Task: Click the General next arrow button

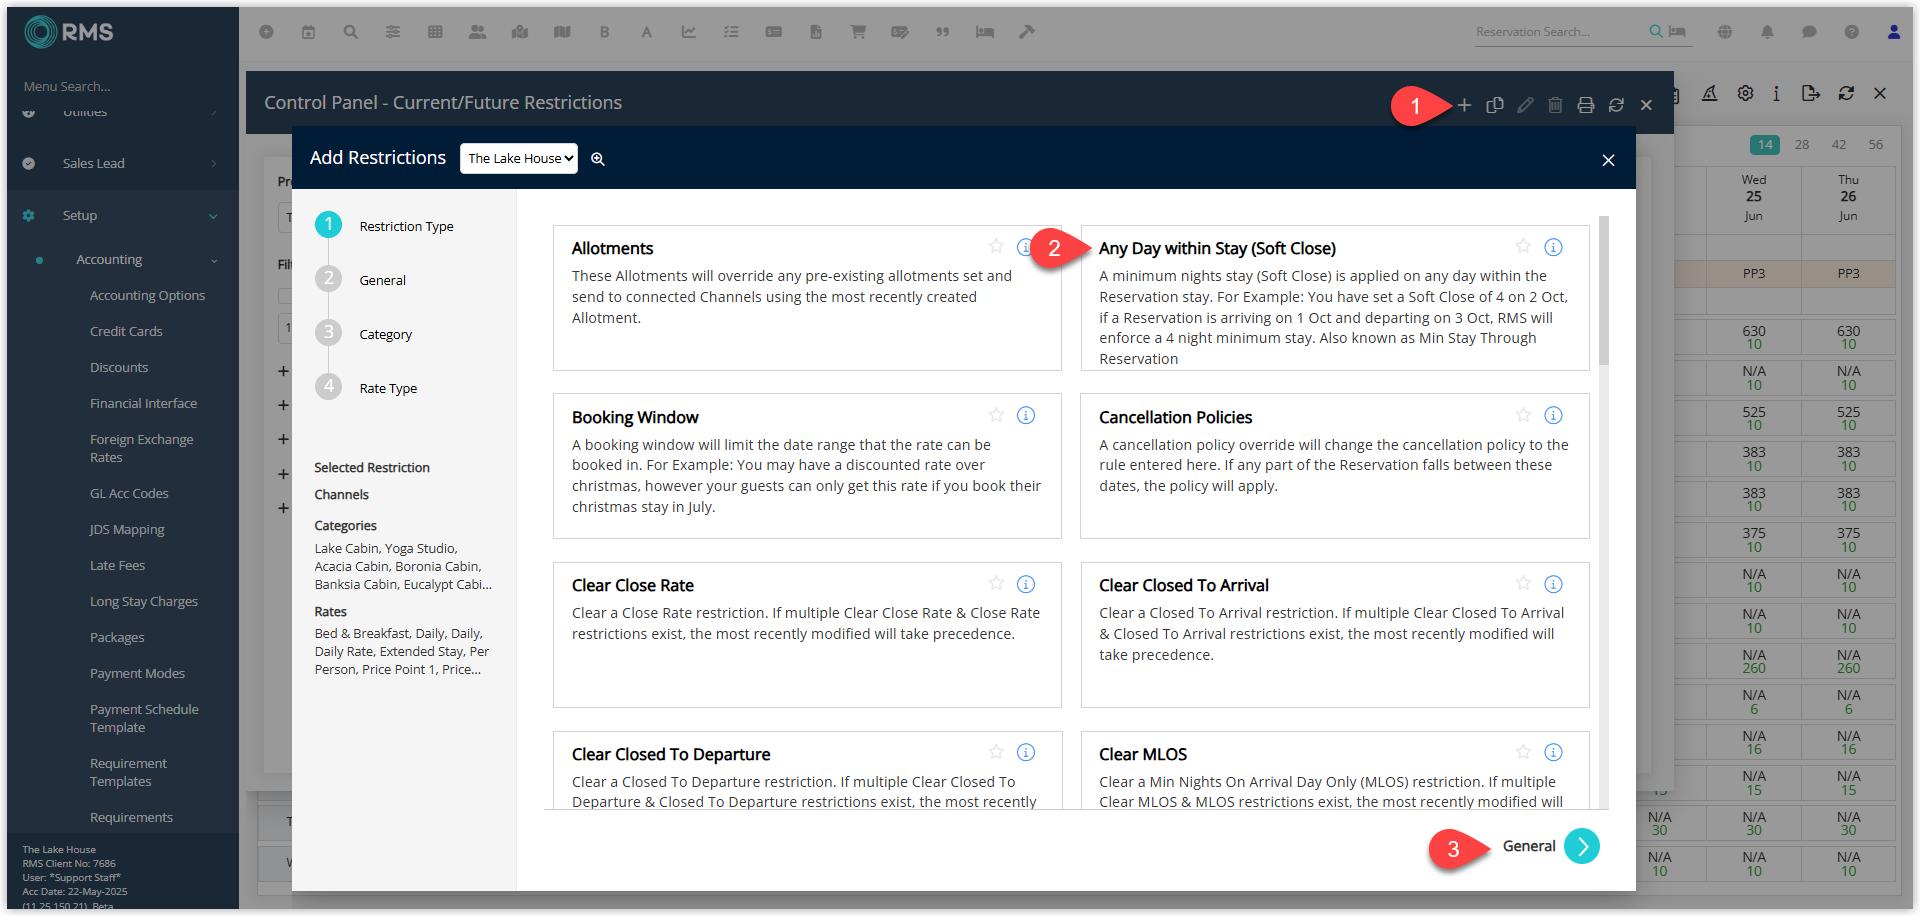Action: 1582,846
